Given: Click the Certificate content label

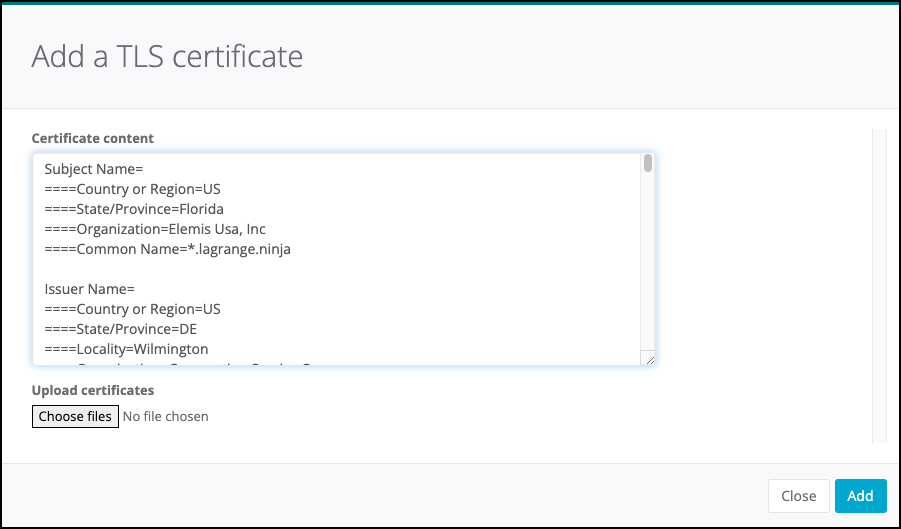Looking at the screenshot, I should [x=93, y=138].
